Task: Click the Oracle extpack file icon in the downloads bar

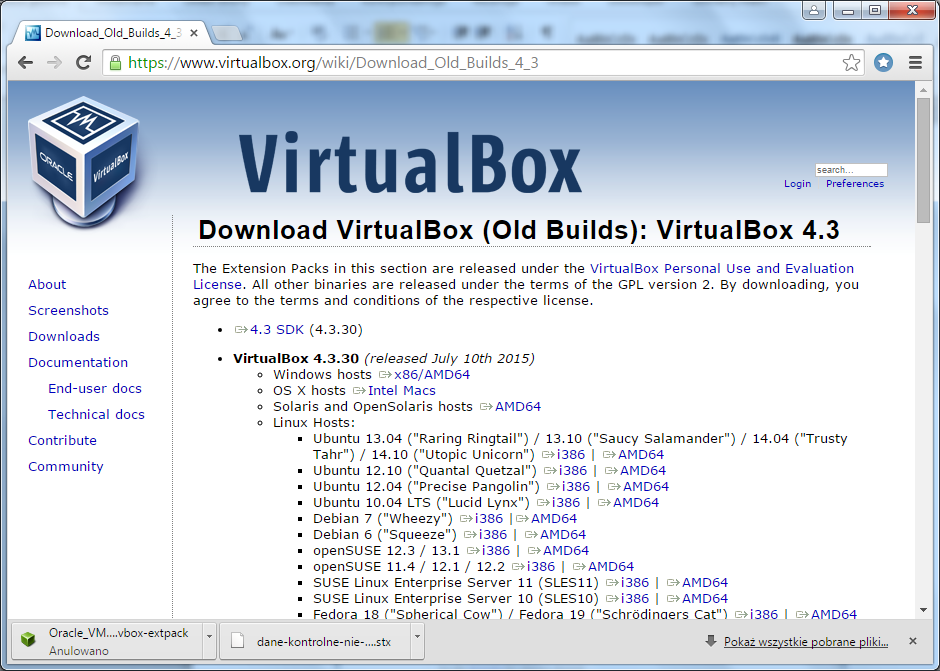Action: coord(28,640)
